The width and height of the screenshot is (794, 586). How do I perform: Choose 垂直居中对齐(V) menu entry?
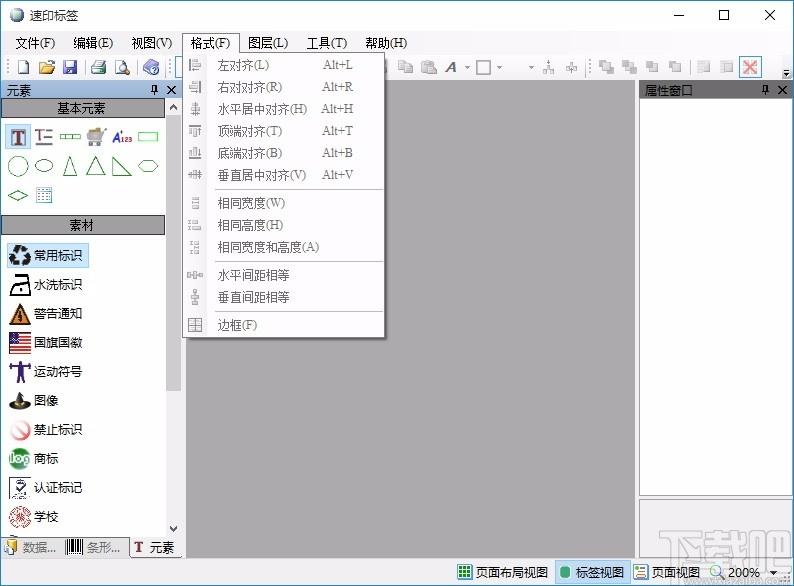pos(283,175)
